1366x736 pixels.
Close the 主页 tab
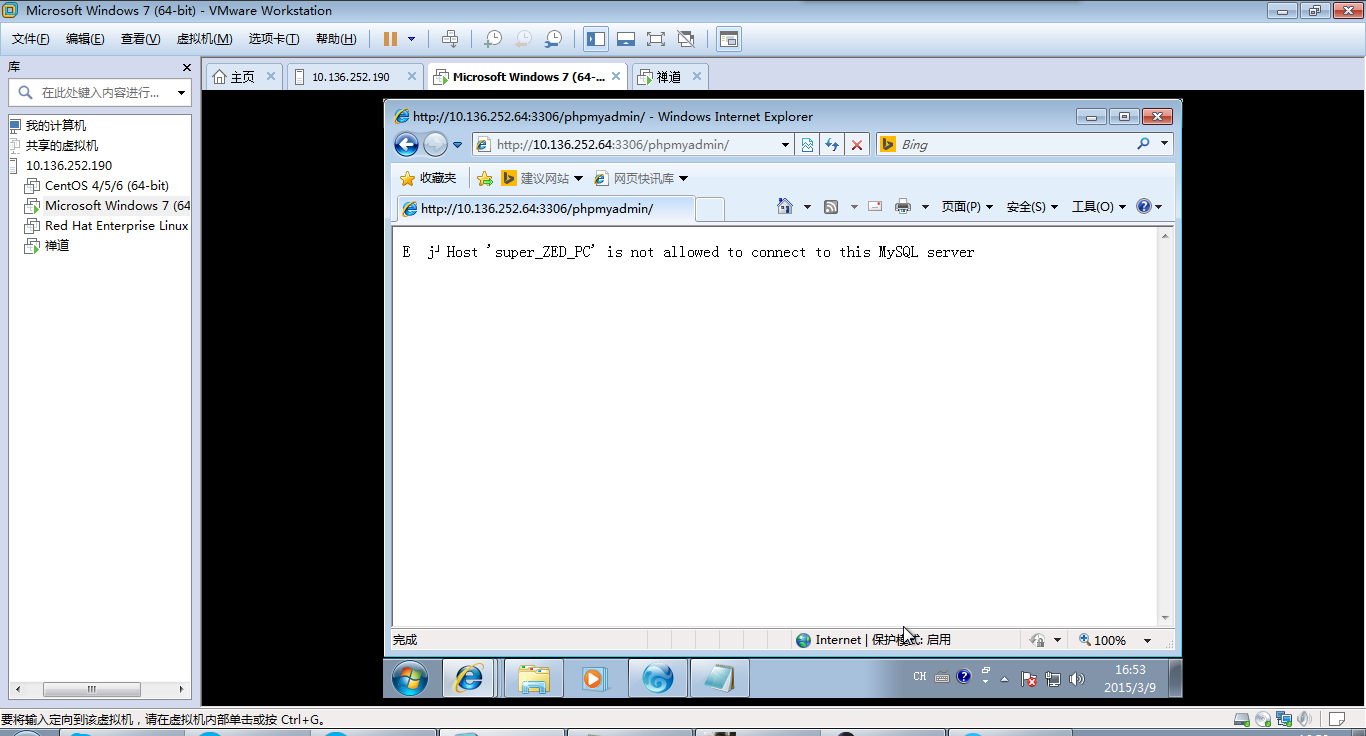272,76
